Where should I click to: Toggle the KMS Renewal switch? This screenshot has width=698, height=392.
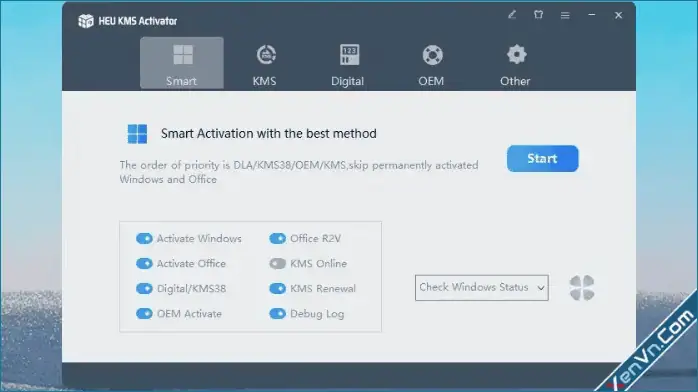point(277,288)
